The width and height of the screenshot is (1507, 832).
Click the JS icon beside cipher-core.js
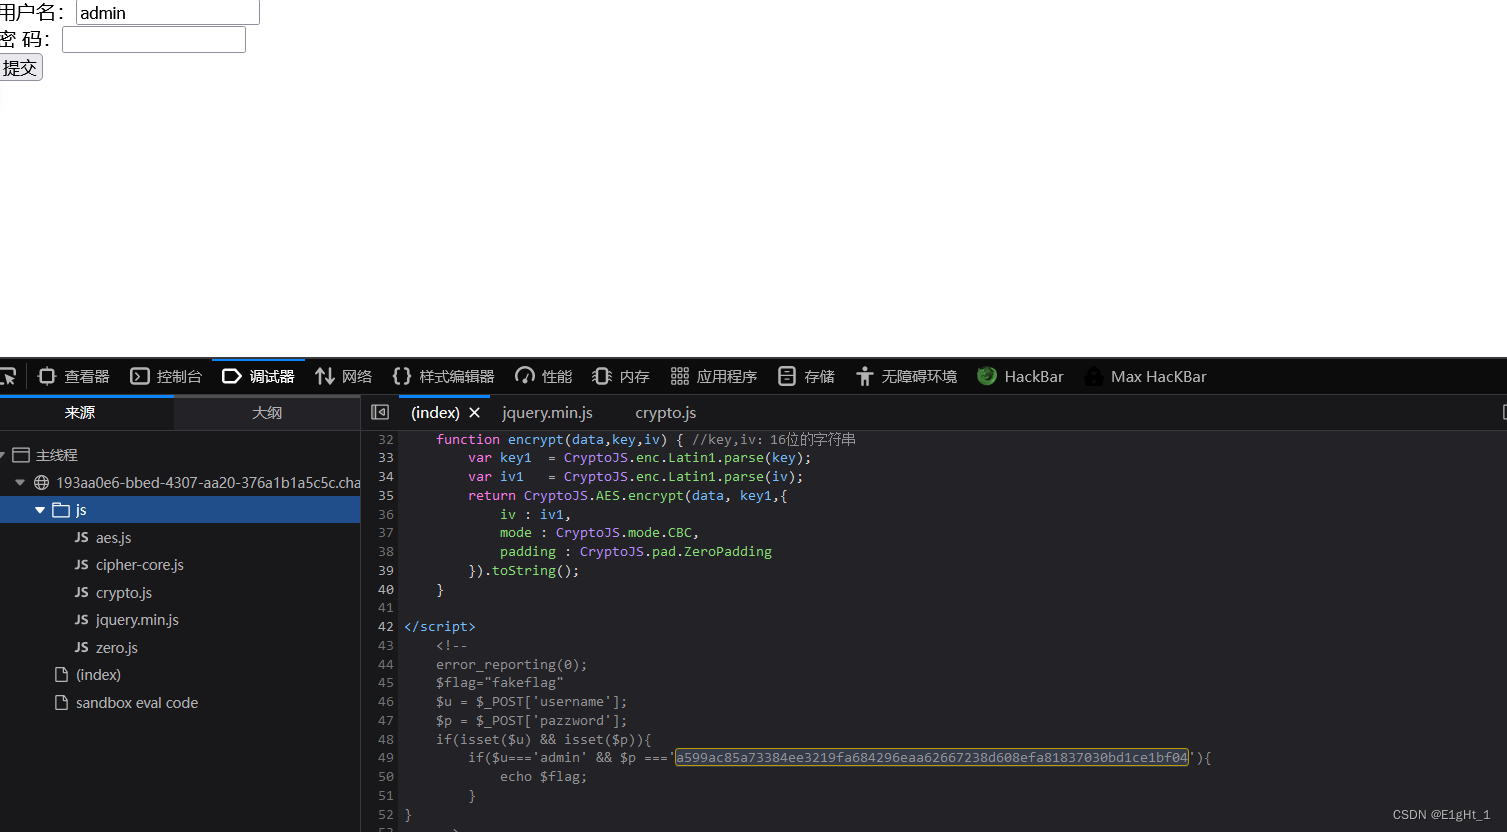pyautogui.click(x=82, y=565)
